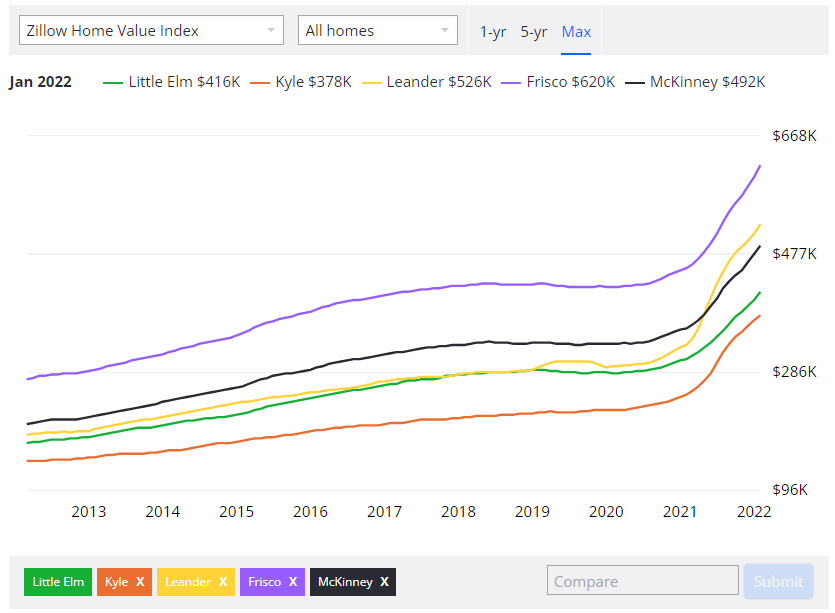Open the Zillow Home Value Index dropdown
This screenshot has height=613, width=835.
point(151,30)
